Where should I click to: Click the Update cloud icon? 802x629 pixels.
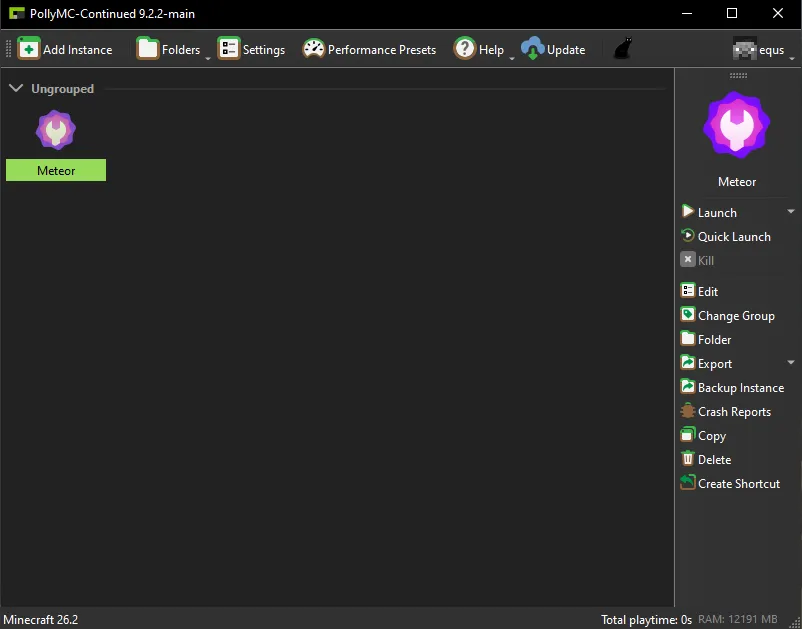click(532, 49)
